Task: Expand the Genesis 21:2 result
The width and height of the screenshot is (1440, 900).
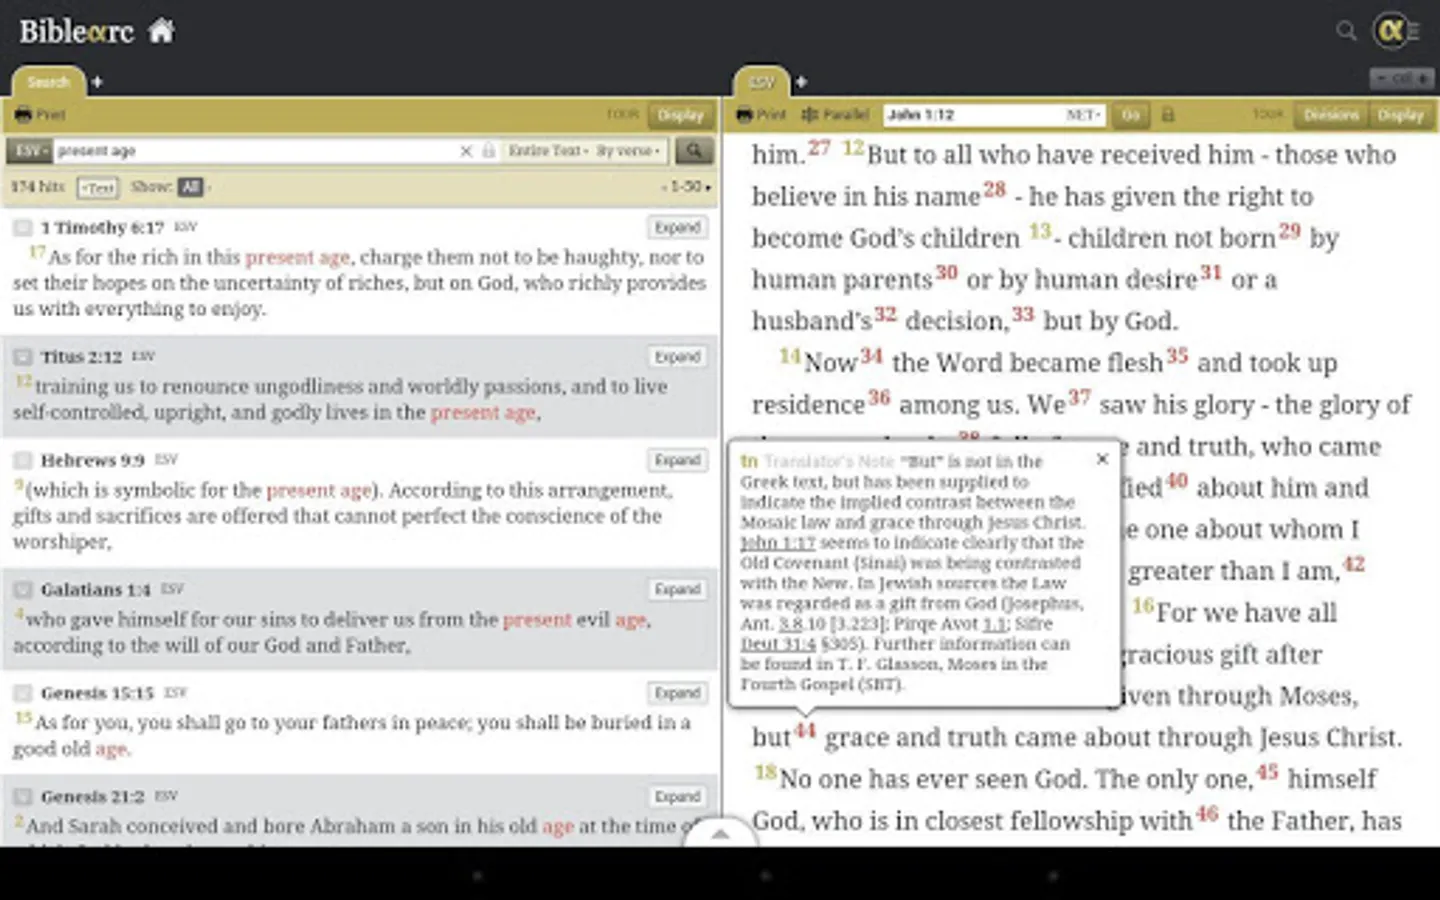Action: [x=677, y=797]
